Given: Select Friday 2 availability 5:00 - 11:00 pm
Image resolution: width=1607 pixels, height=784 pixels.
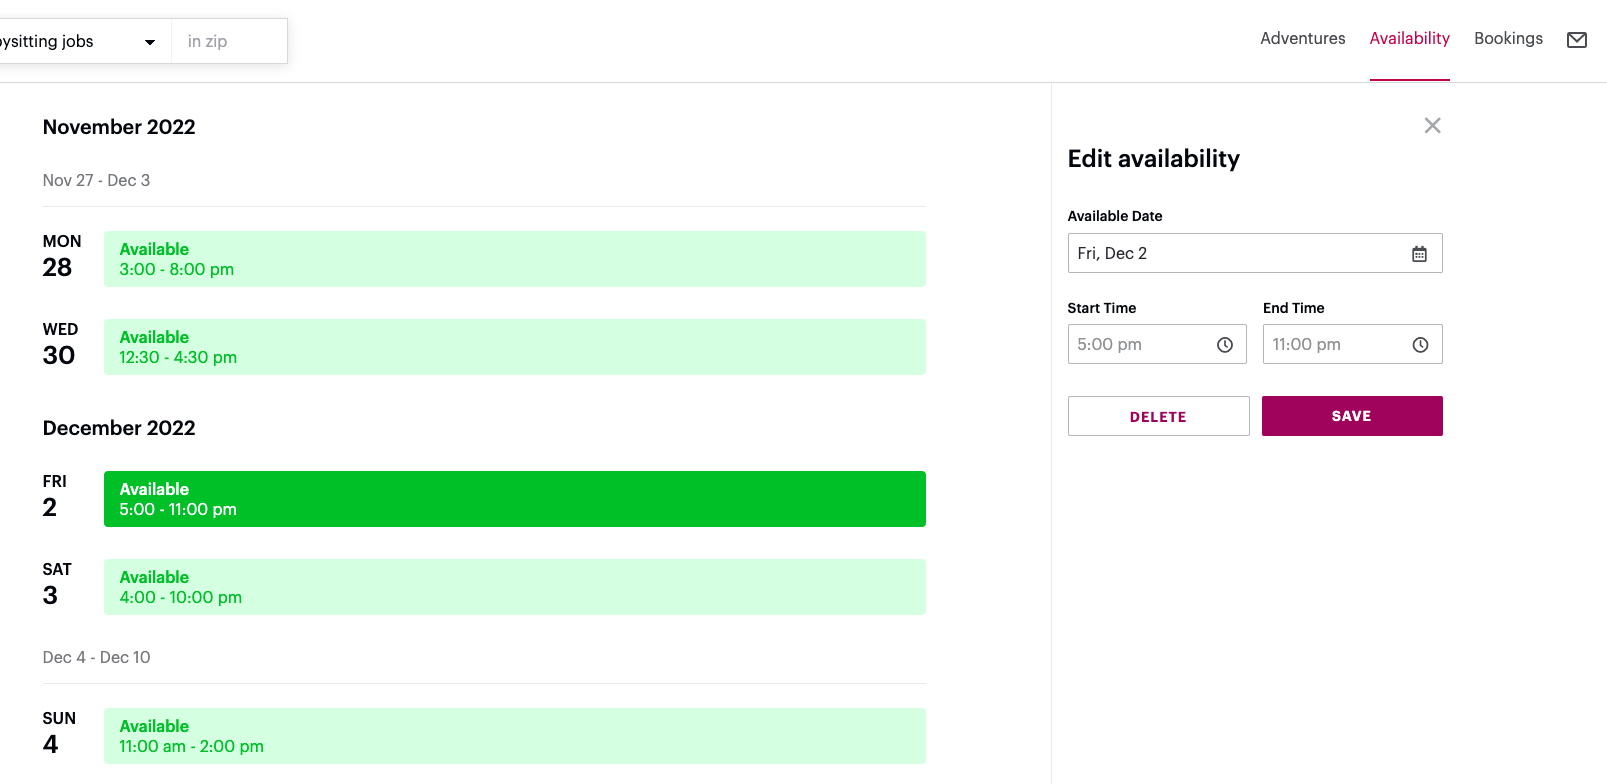Looking at the screenshot, I should click(514, 499).
